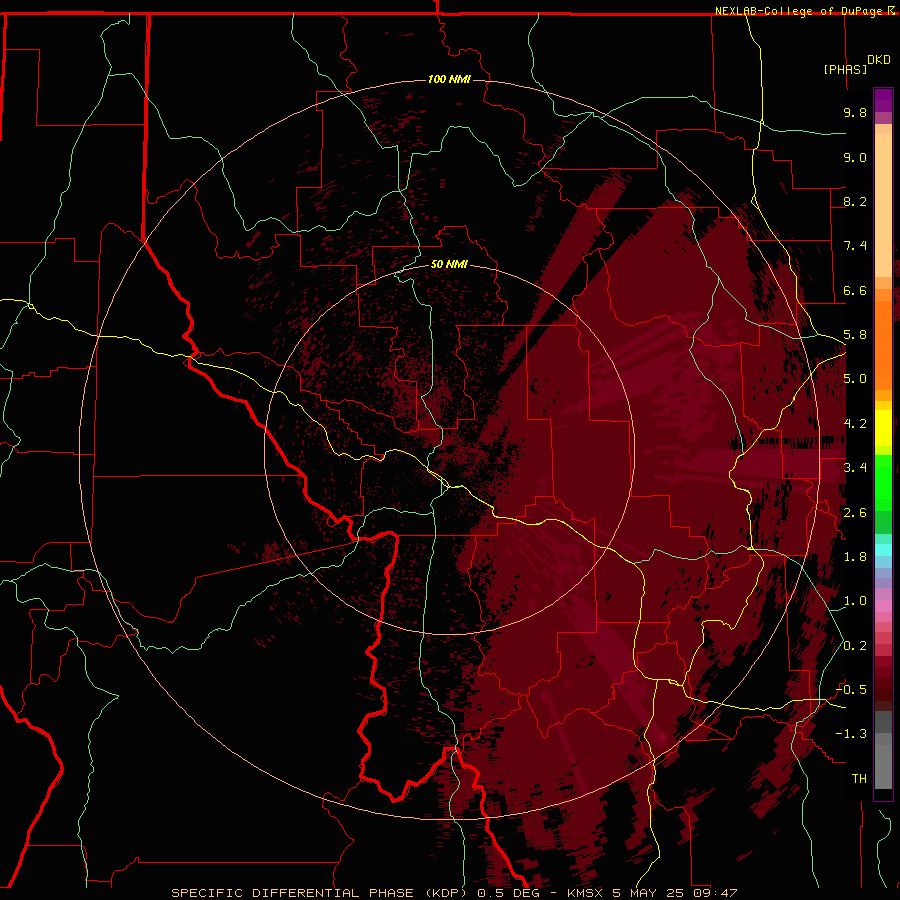900x900 pixels.
Task: Click the -1.3 scale value
Action: pyautogui.click(x=851, y=734)
